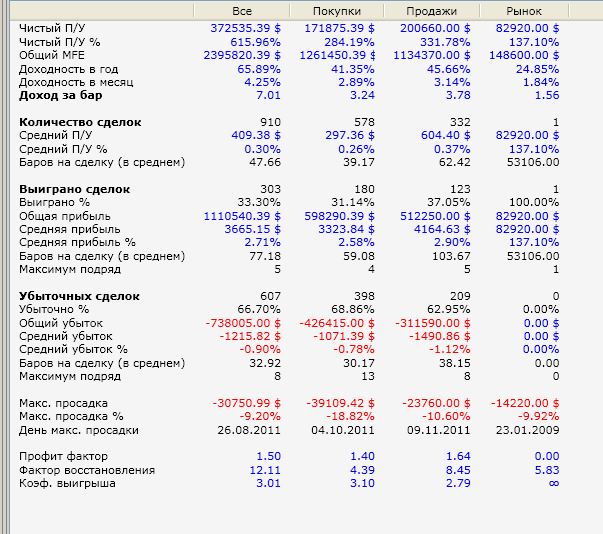Click the 'Рынок' column header
Viewport: 603px width, 534px height.
pyautogui.click(x=524, y=11)
